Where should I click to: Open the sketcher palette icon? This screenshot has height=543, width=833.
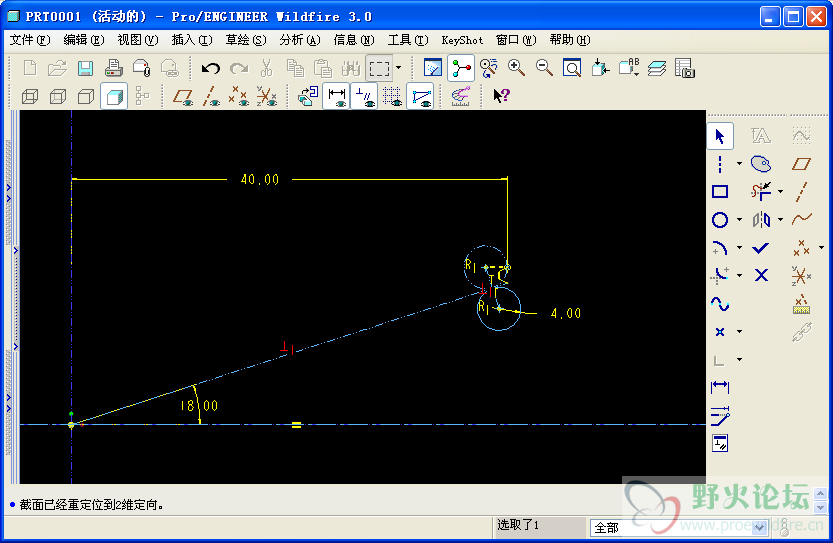(x=761, y=164)
